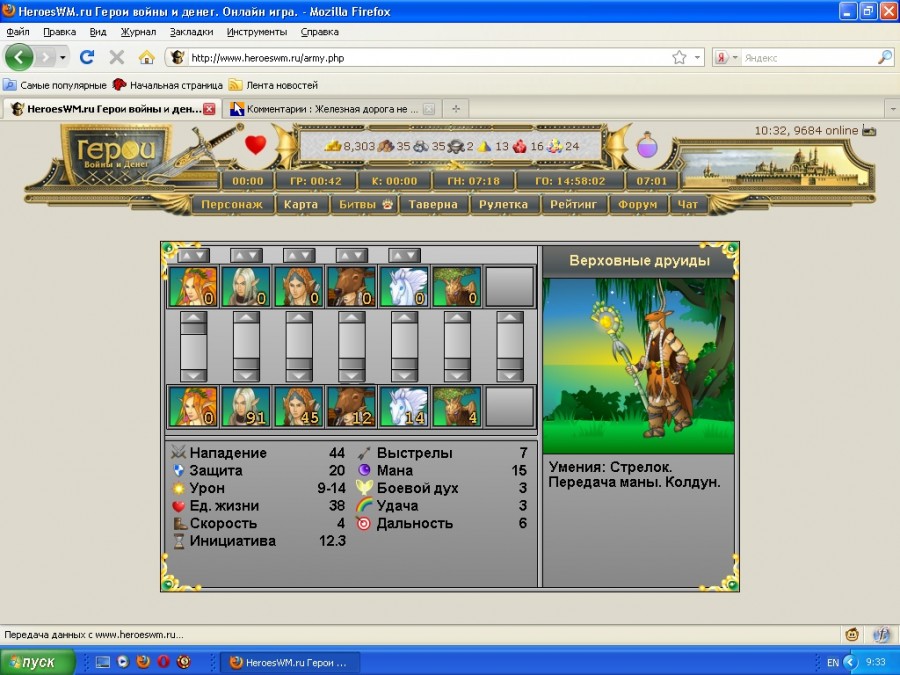The height and width of the screenshot is (675, 900).
Task: Click the down arrow of the fairy unit slider
Action: (193, 375)
